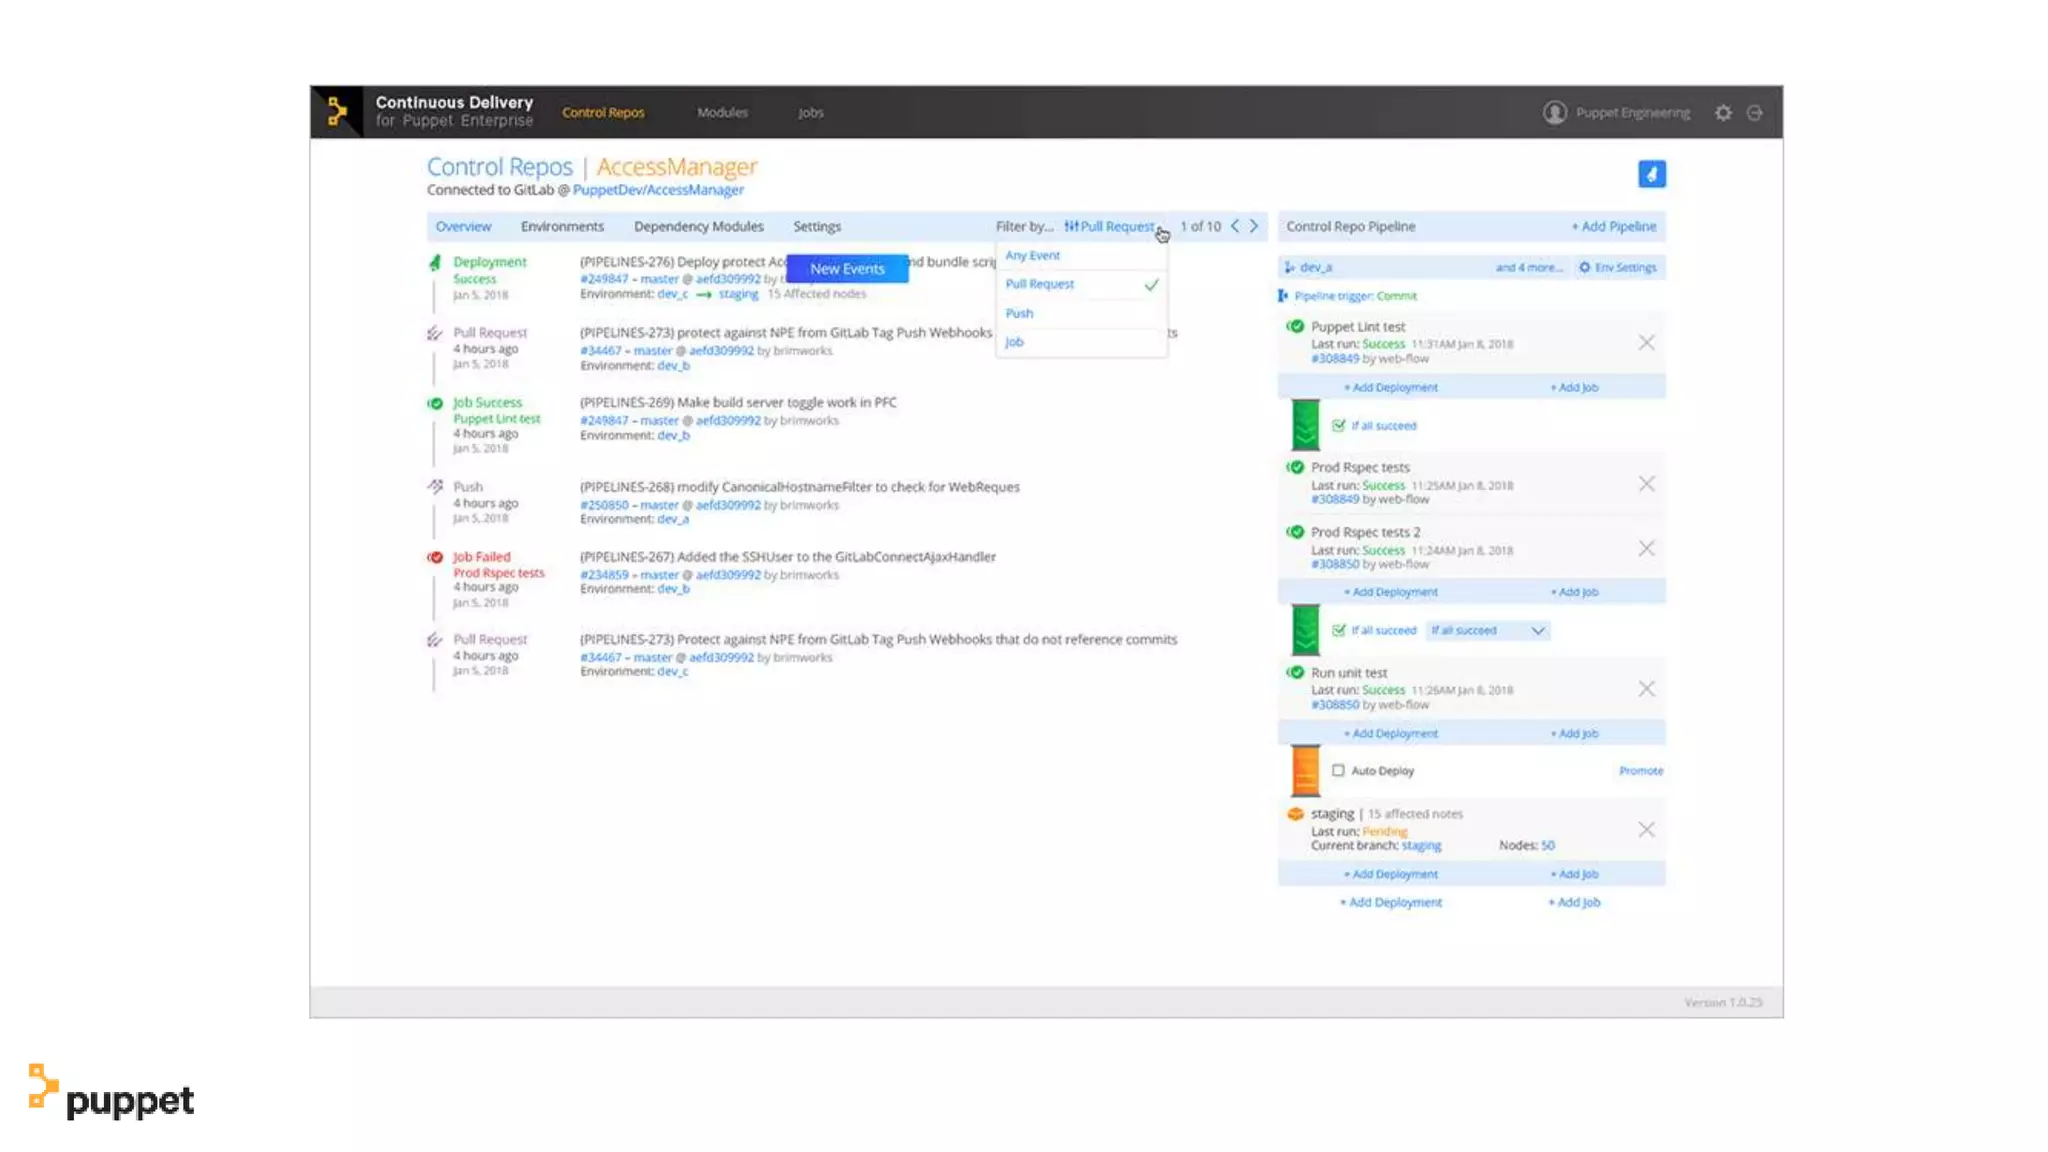Click the New Events button
This screenshot has width=2048, height=1152.
(847, 268)
